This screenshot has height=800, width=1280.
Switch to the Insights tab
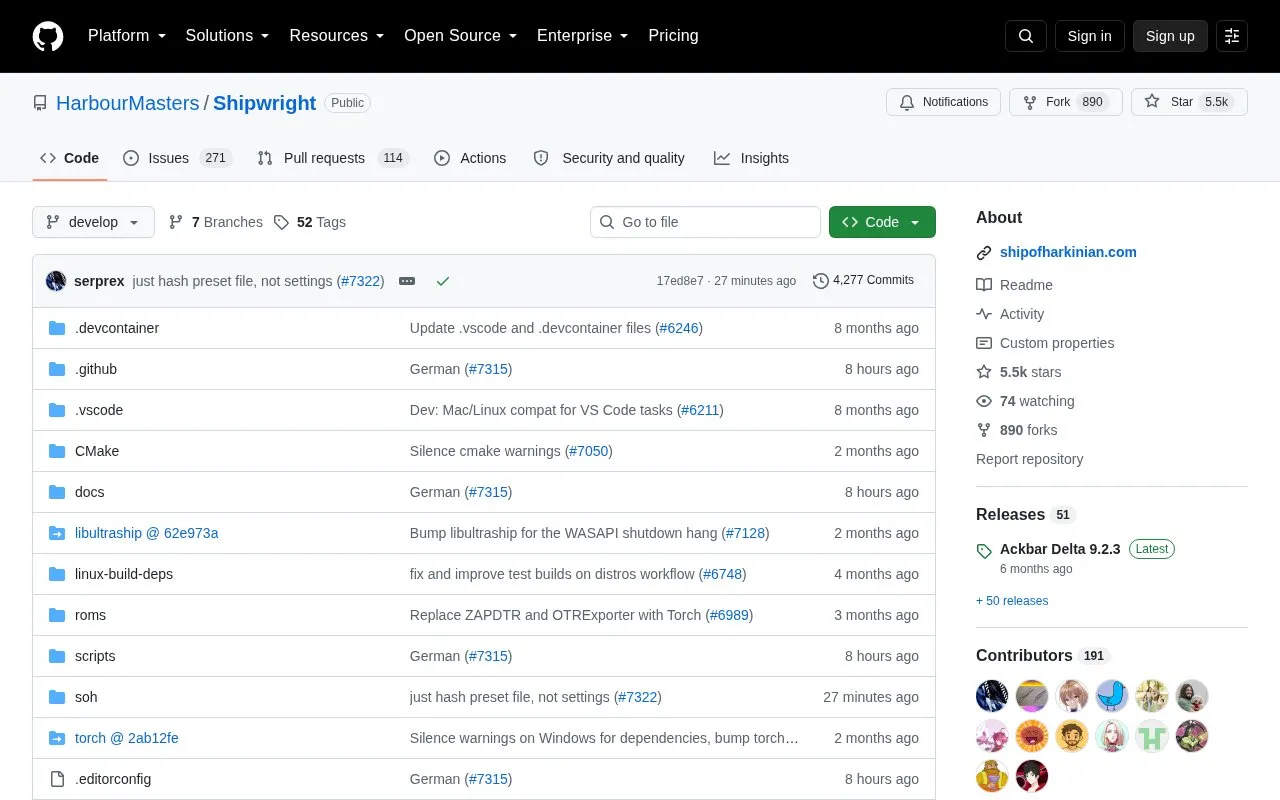[751, 158]
